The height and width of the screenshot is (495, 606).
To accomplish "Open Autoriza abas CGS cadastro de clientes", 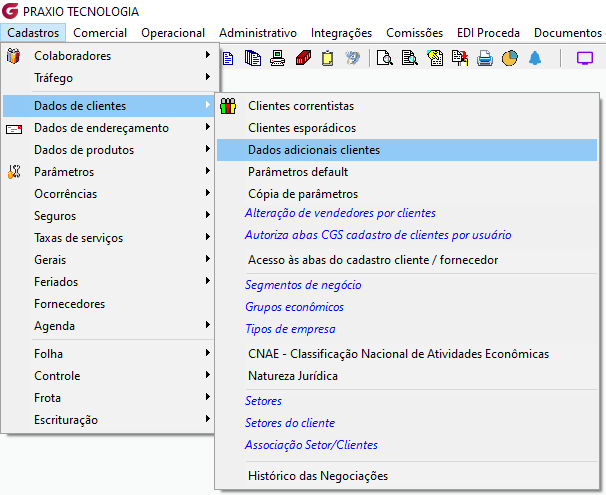I will pyautogui.click(x=378, y=235).
